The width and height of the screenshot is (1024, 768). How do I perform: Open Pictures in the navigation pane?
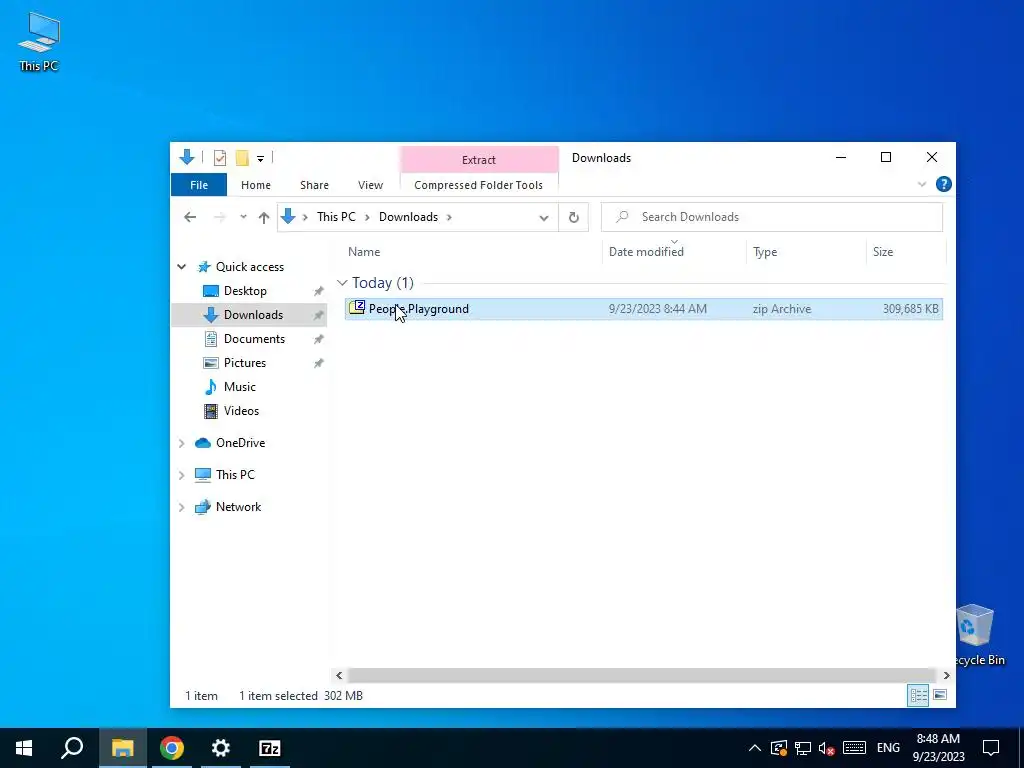coord(244,362)
